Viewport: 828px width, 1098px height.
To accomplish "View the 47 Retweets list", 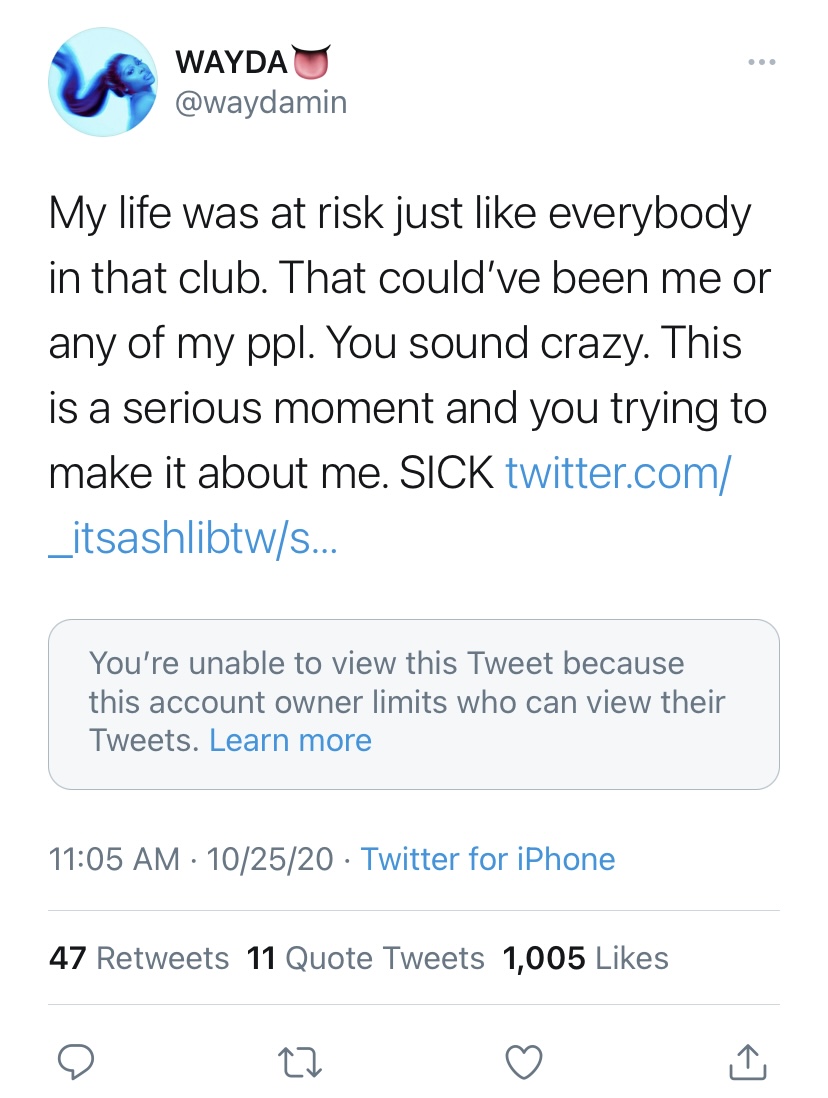I will pos(139,958).
